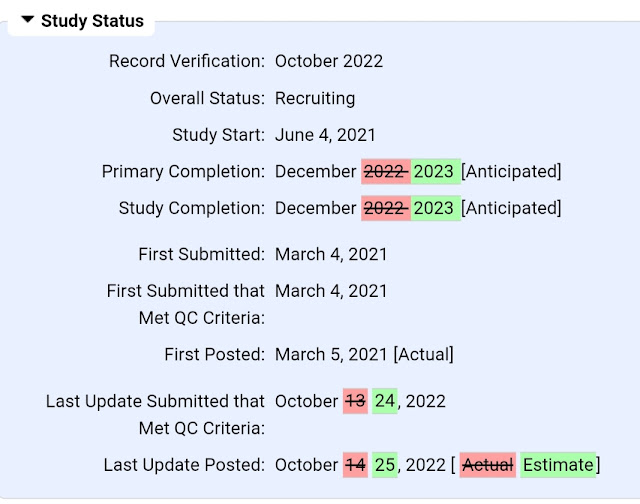
Task: Click Anticipated label beside Study Completion
Action: (x=511, y=208)
